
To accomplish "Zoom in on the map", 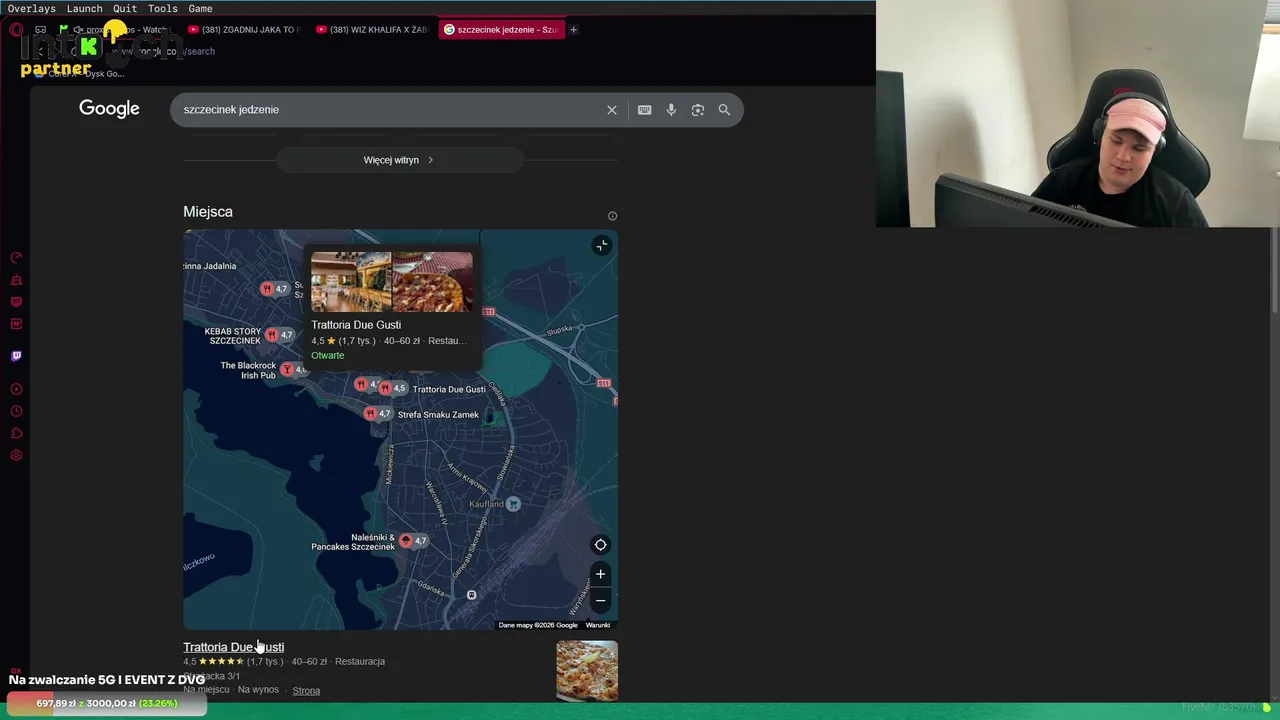I will point(600,574).
